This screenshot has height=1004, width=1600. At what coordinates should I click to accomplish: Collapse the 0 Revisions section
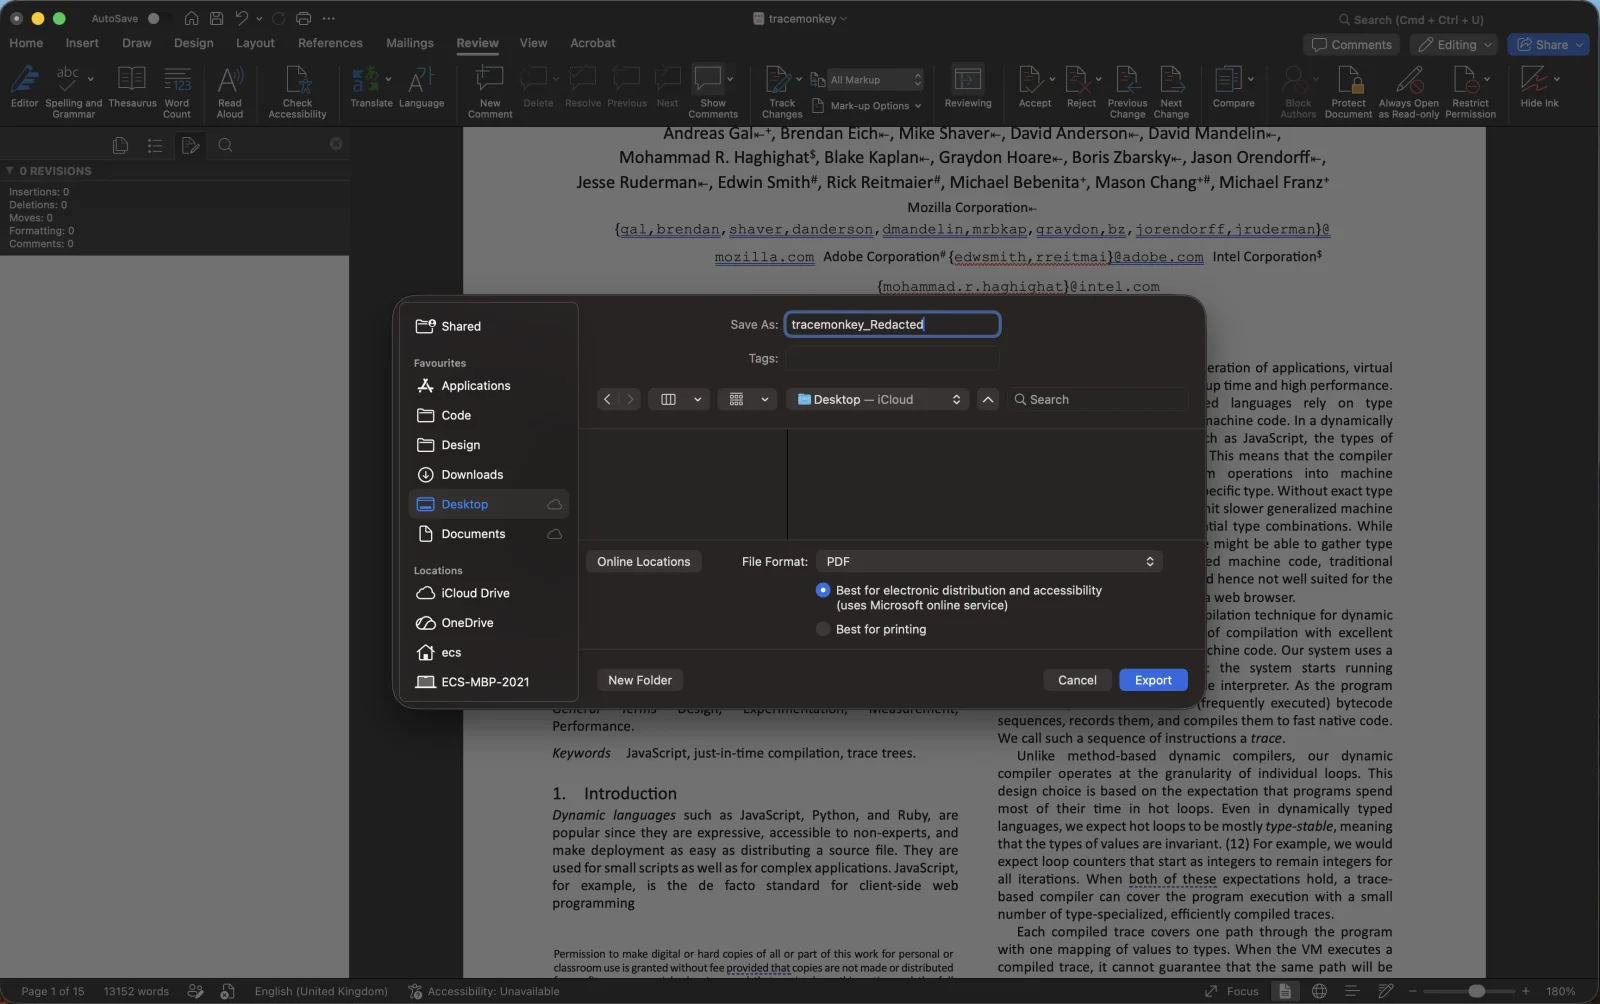(10, 171)
